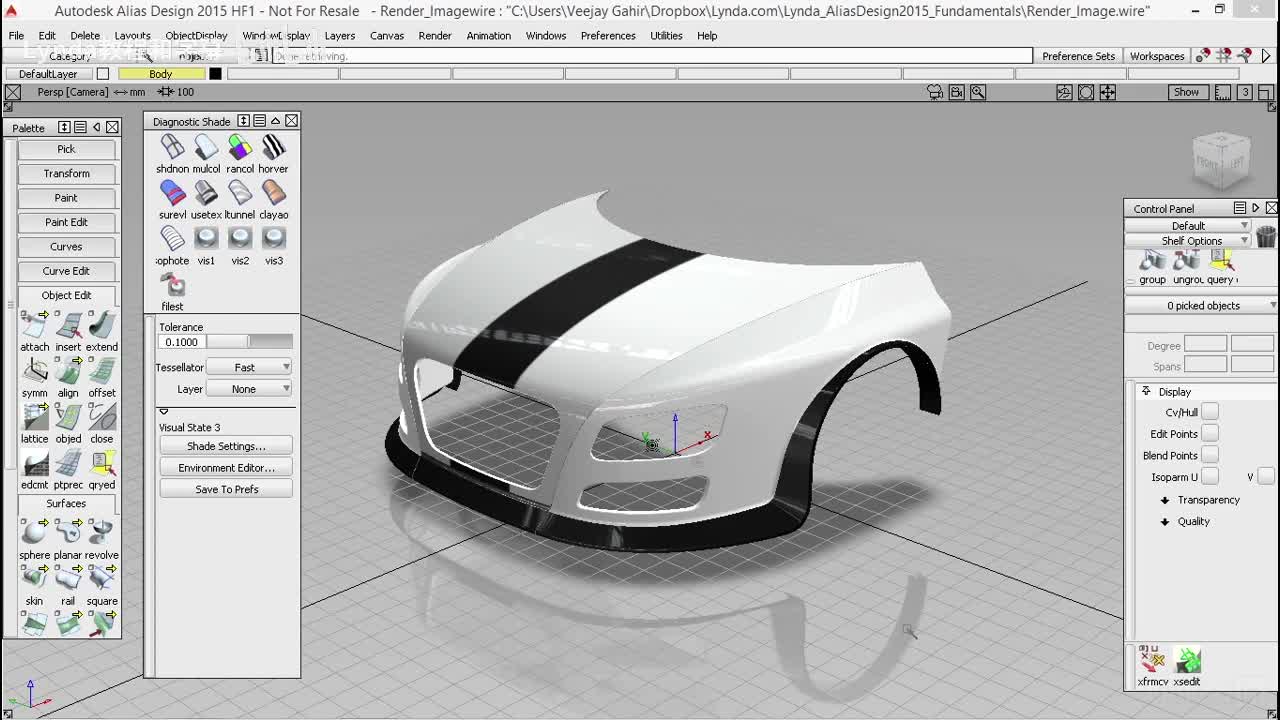
Task: Click the look-at zoom magnifier icon
Action: pos(978,92)
